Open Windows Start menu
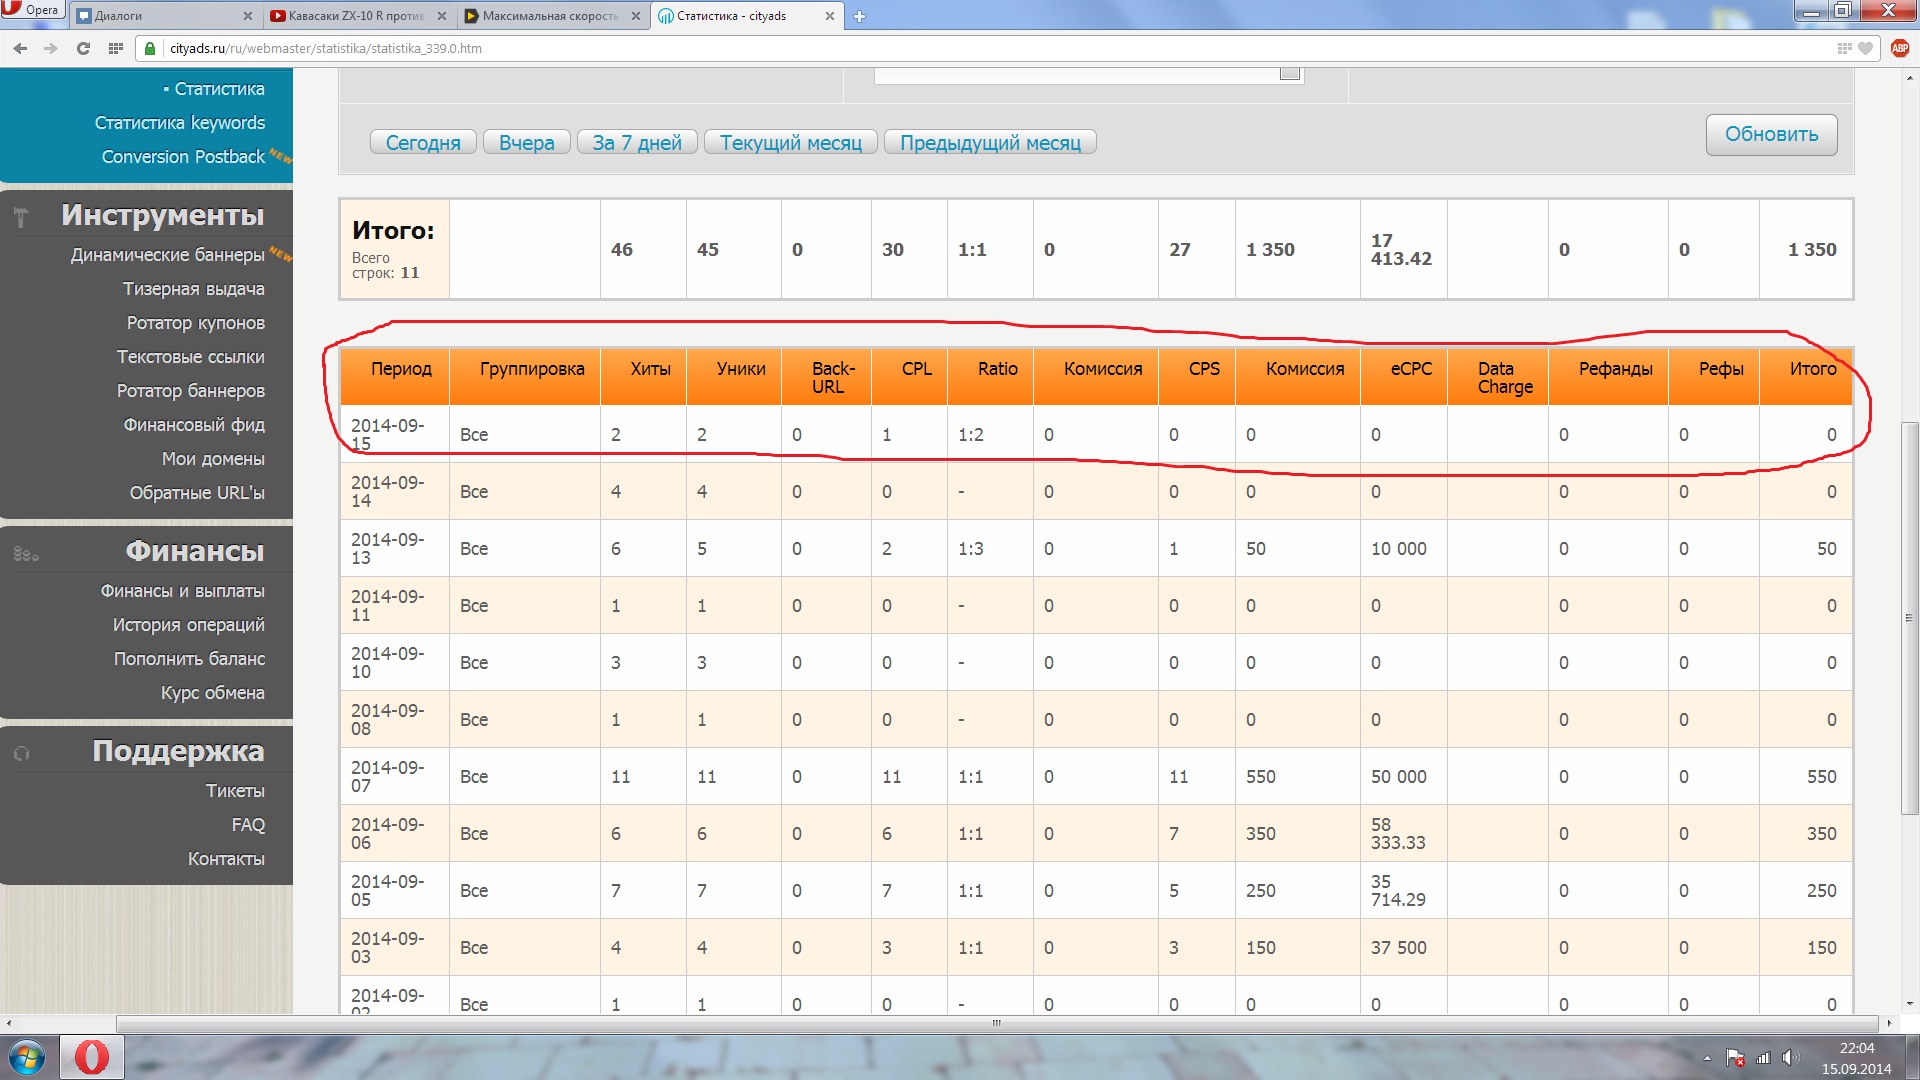Viewport: 1920px width, 1080px height. point(27,1057)
